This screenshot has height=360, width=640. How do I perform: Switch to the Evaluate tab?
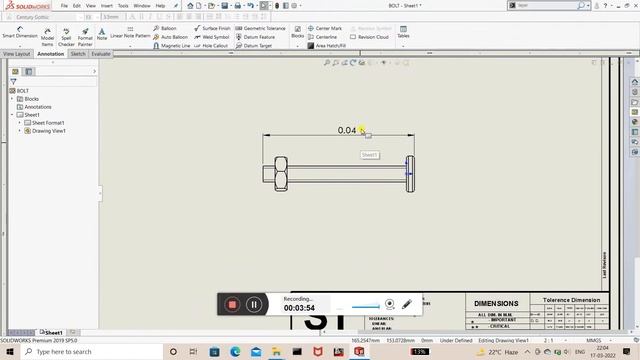pyautogui.click(x=101, y=54)
